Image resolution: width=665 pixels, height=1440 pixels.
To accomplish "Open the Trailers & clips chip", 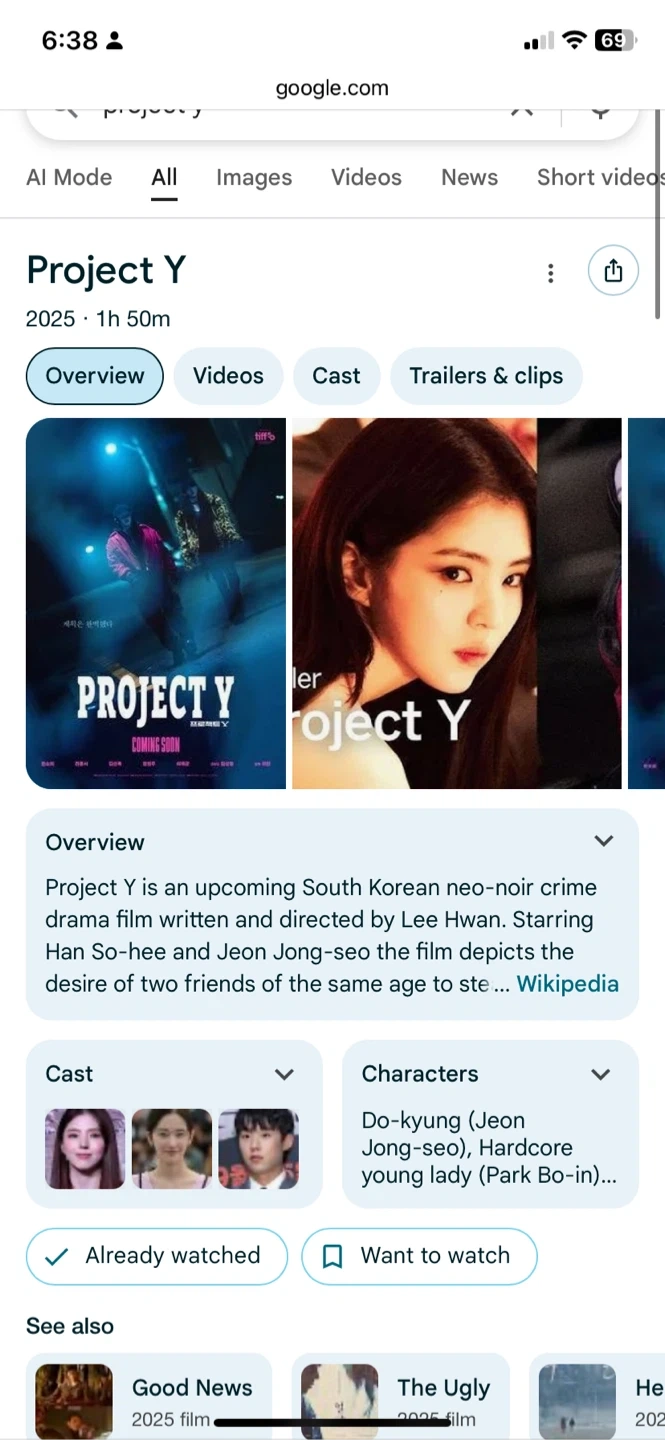I will click(x=486, y=376).
